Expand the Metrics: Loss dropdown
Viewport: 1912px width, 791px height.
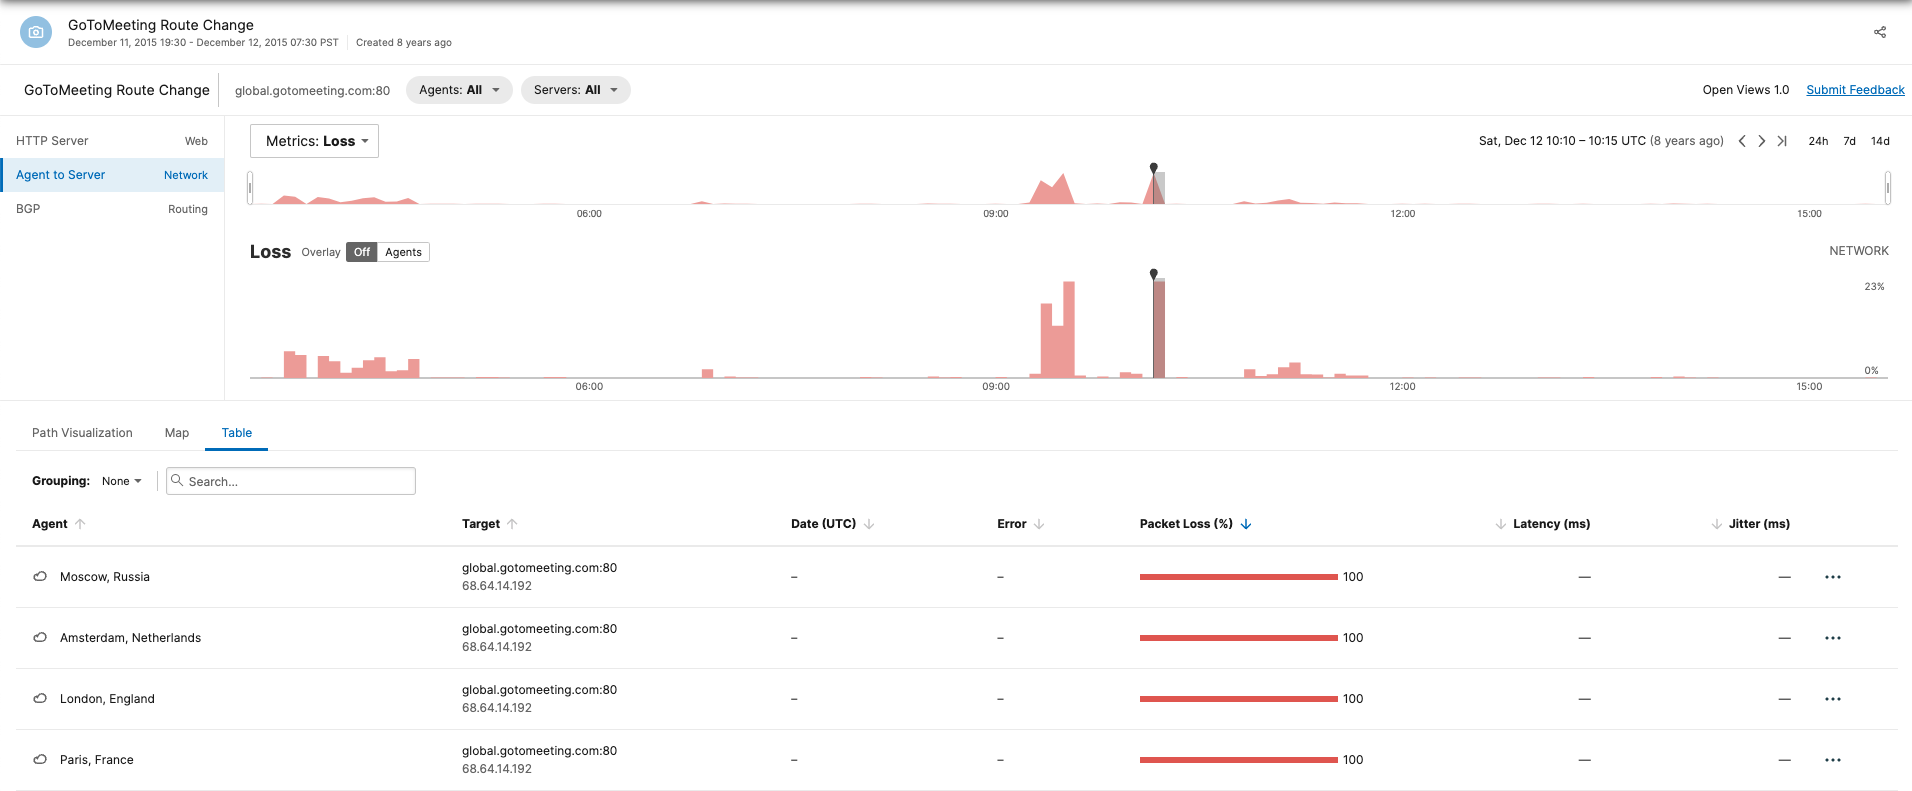click(314, 141)
